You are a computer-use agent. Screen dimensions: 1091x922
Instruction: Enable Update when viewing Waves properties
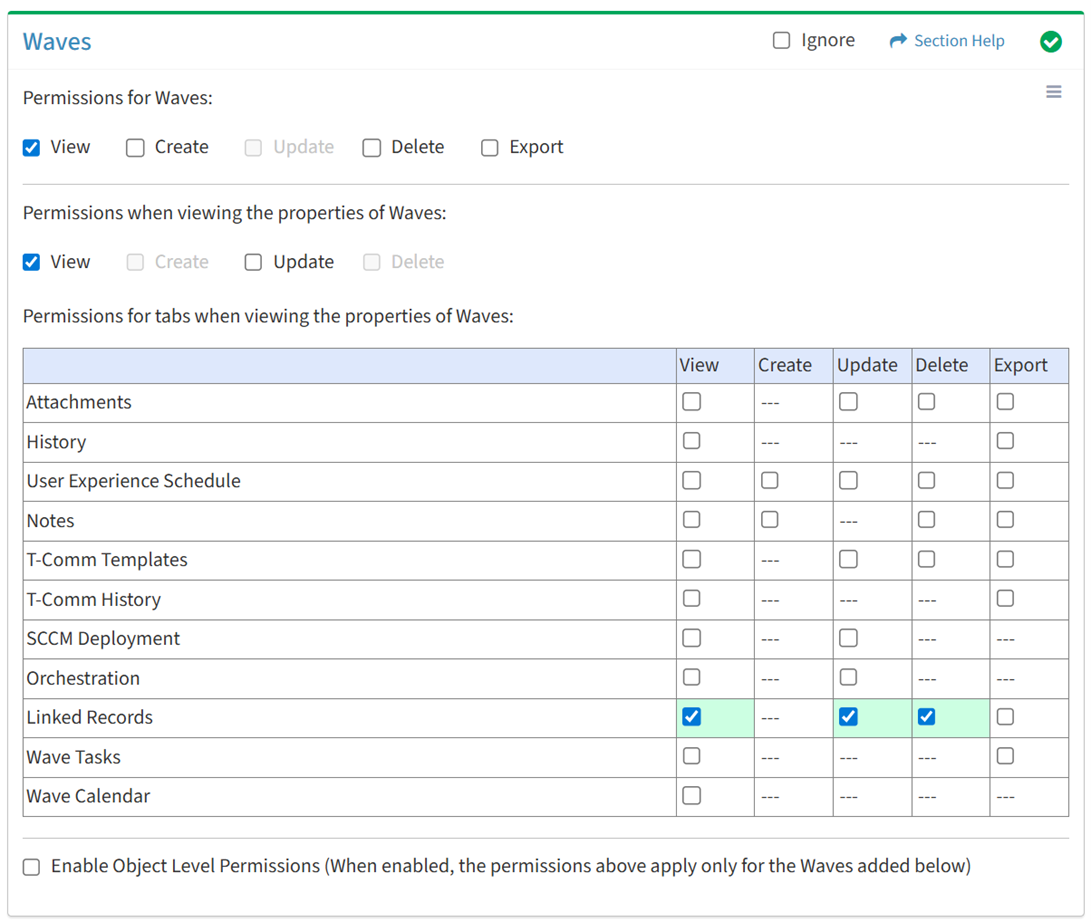(x=253, y=262)
